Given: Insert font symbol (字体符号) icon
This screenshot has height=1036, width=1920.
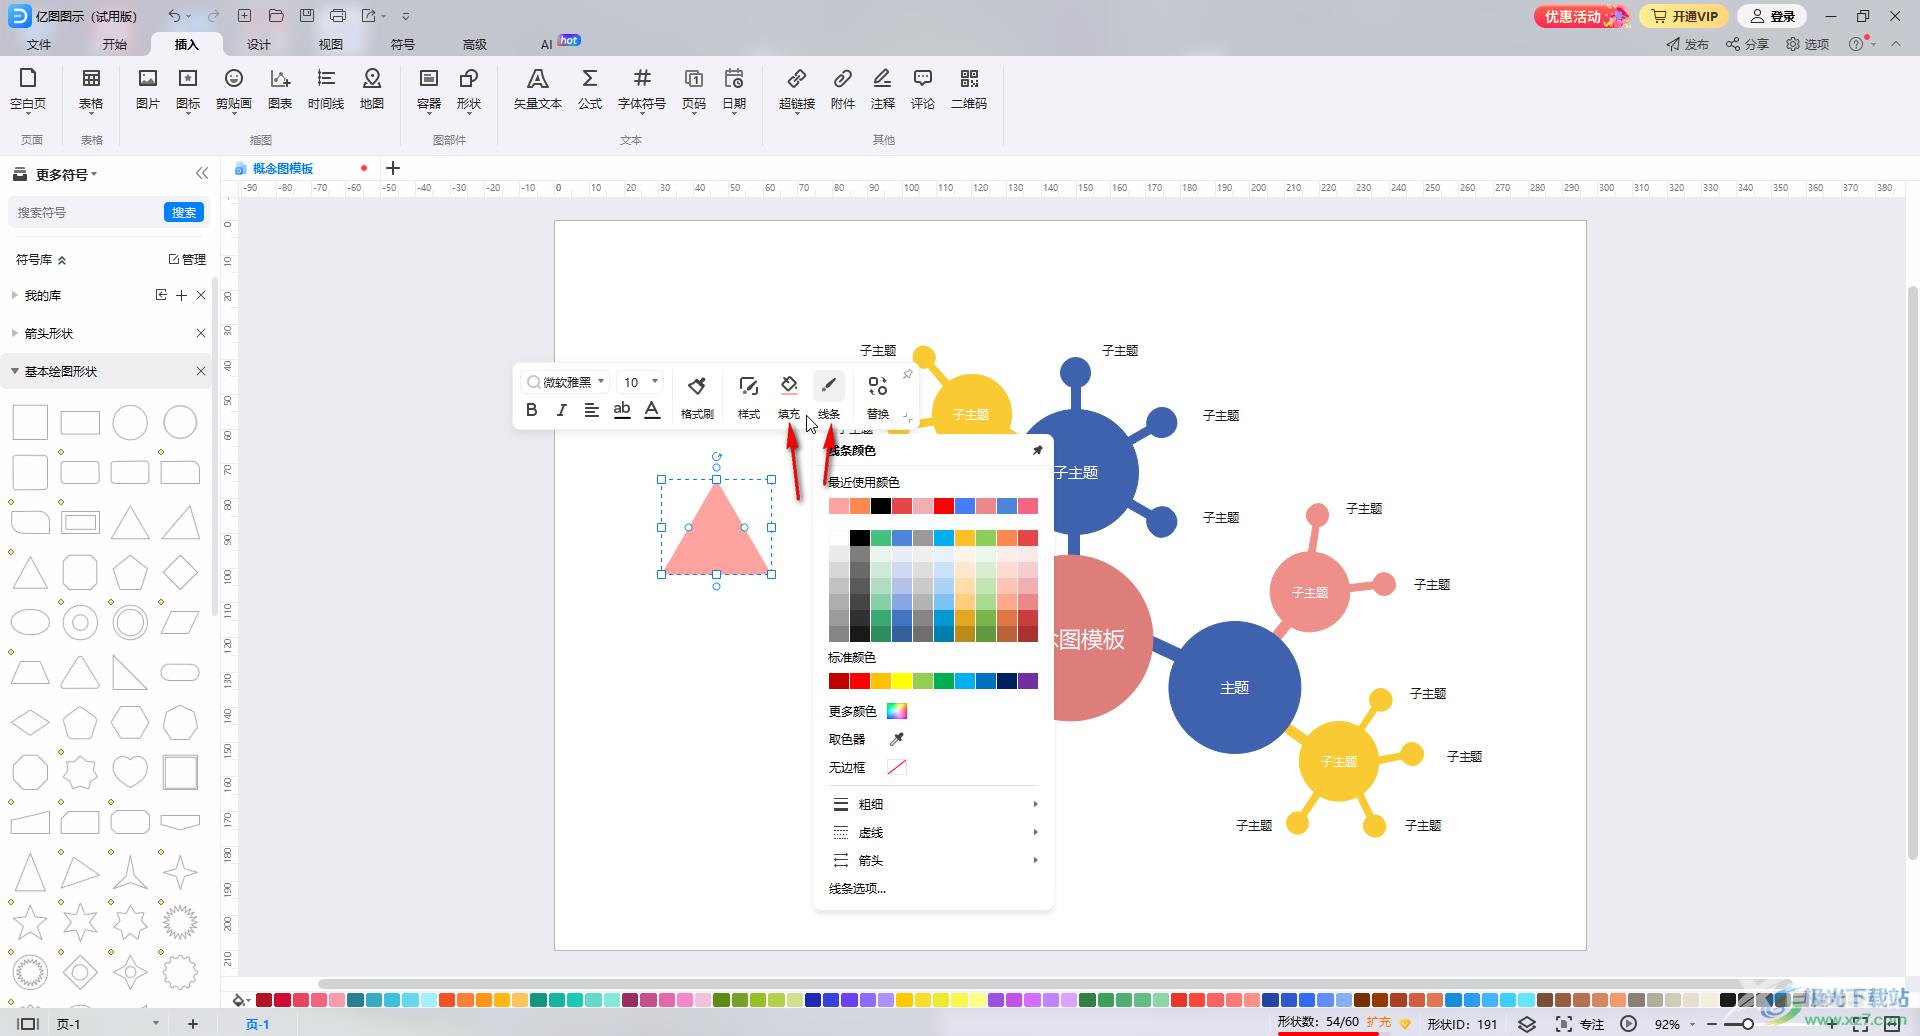Looking at the screenshot, I should [642, 89].
